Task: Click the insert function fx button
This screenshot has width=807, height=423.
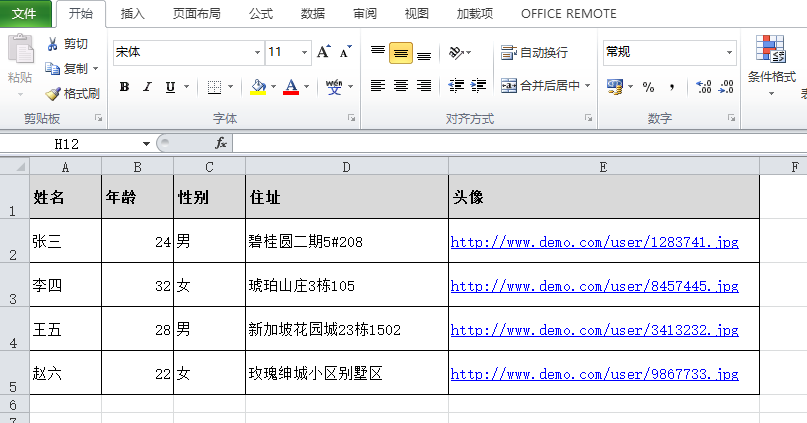Action: pyautogui.click(x=221, y=143)
